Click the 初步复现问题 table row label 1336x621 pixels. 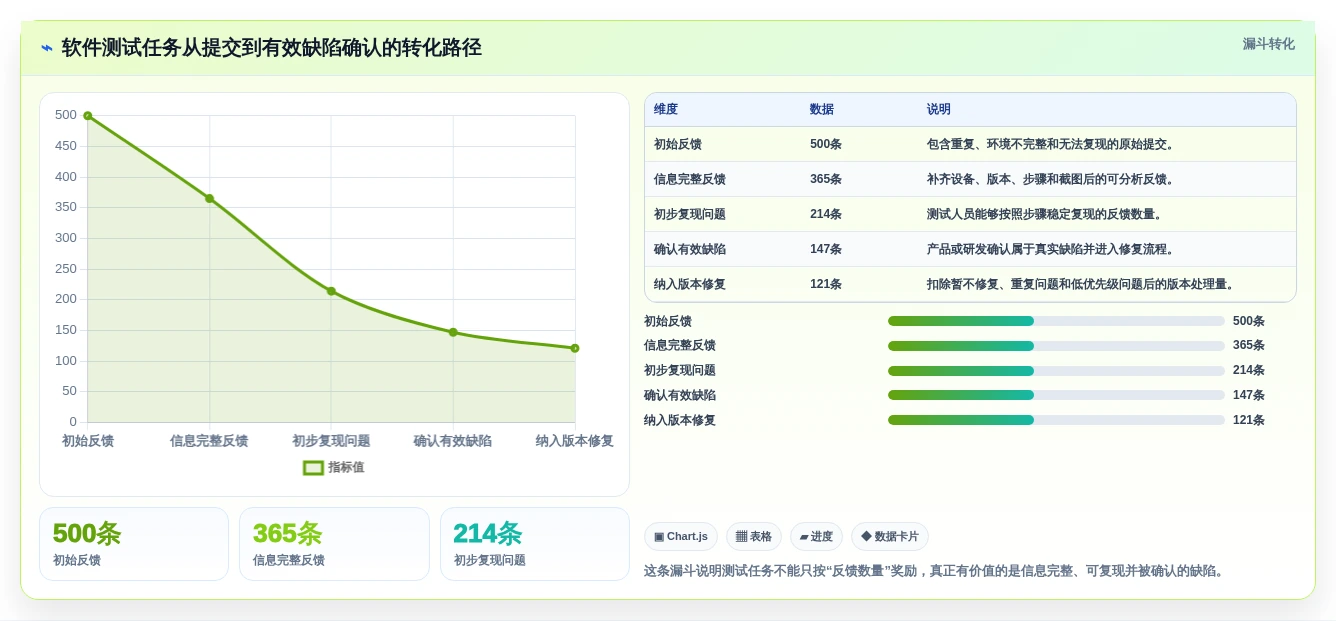click(690, 214)
